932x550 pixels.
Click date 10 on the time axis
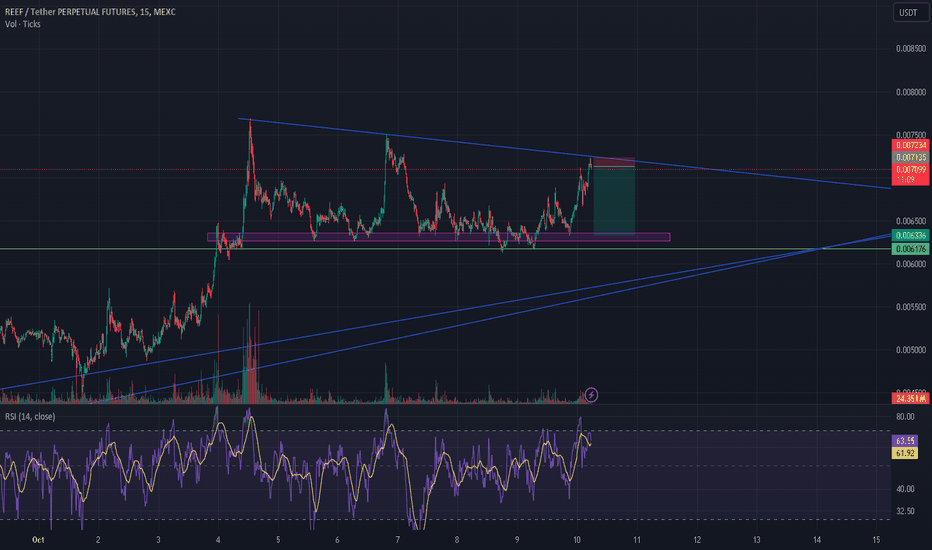point(577,540)
